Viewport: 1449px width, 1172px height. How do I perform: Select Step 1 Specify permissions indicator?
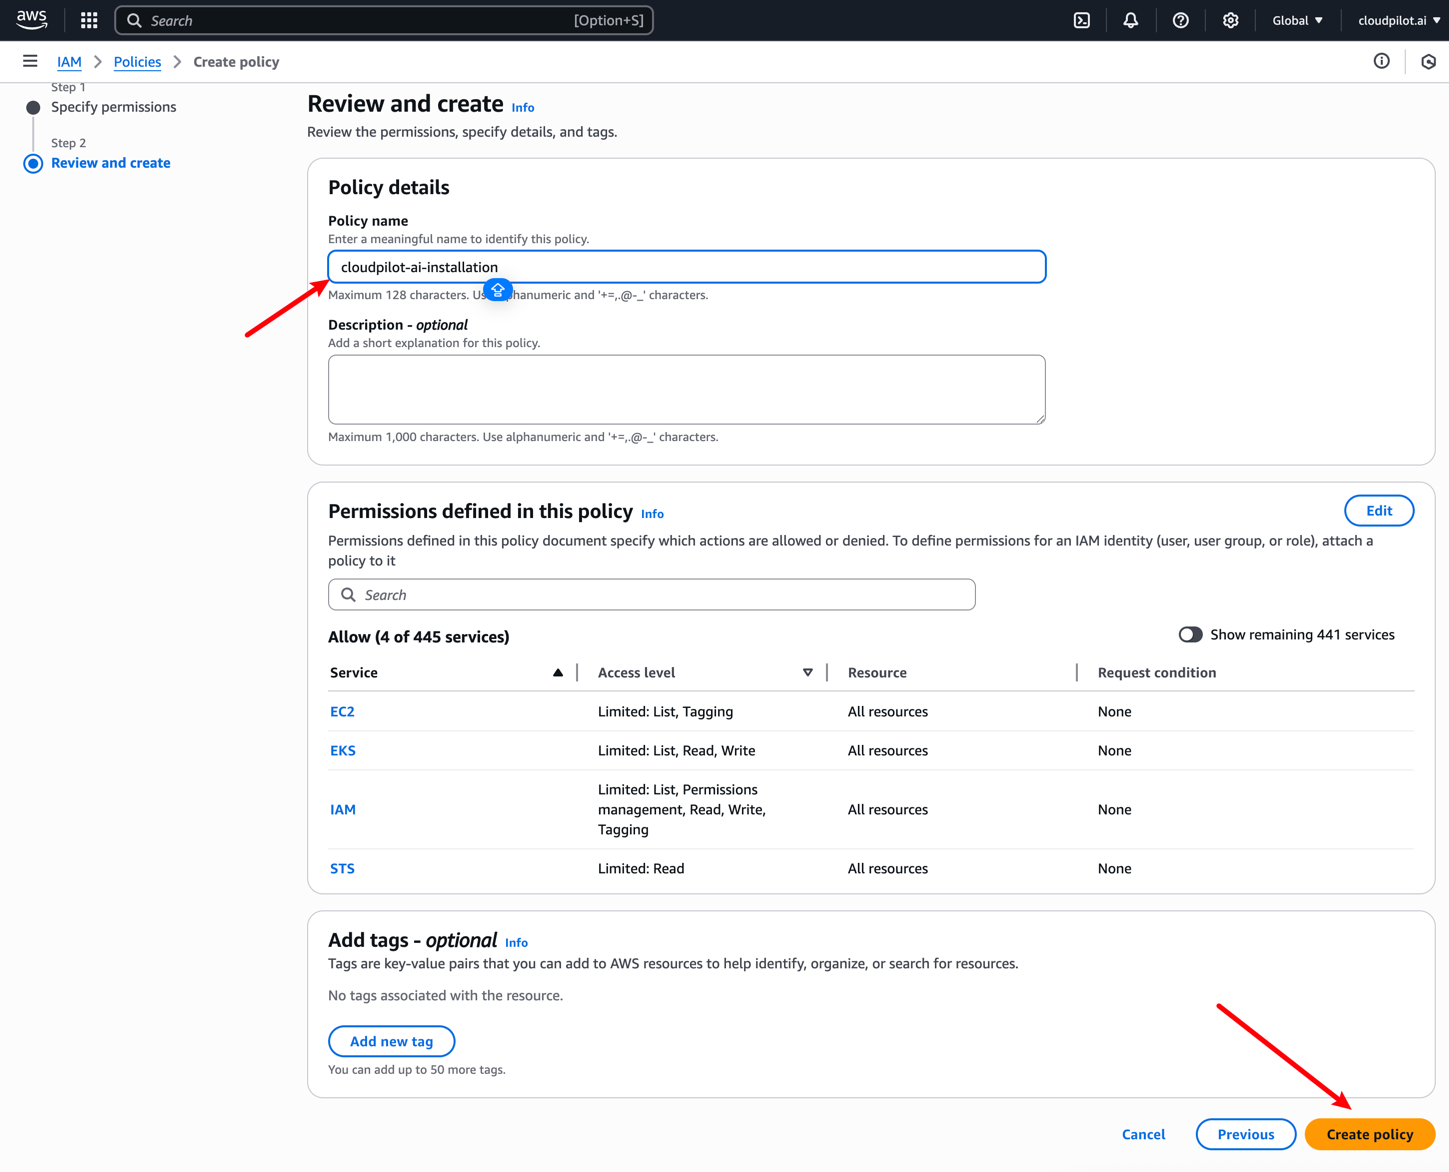(33, 107)
